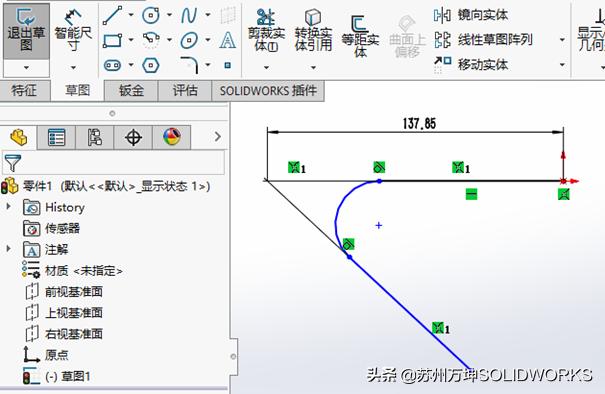This screenshot has width=605, height=394.
Task: Switch to the SOLIDWORKS 插件 tab
Action: (x=268, y=91)
